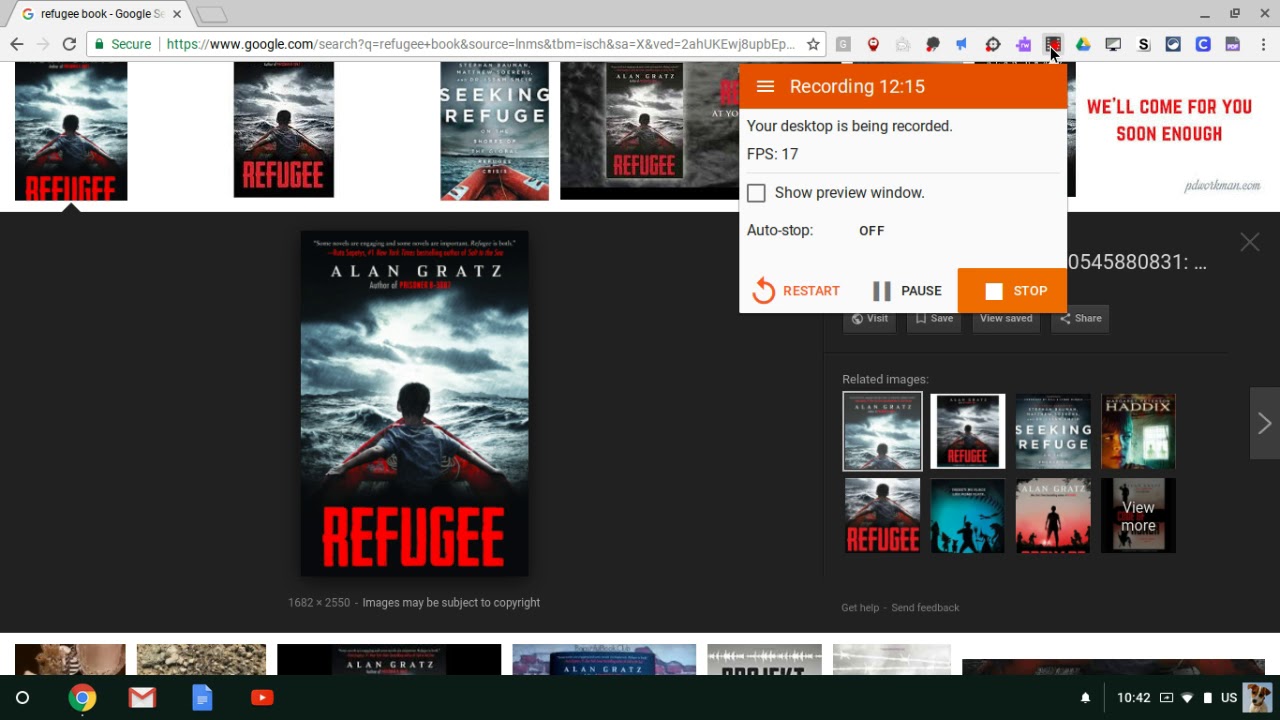Stop the desktop recording
This screenshot has width=1280, height=720.
point(1012,291)
